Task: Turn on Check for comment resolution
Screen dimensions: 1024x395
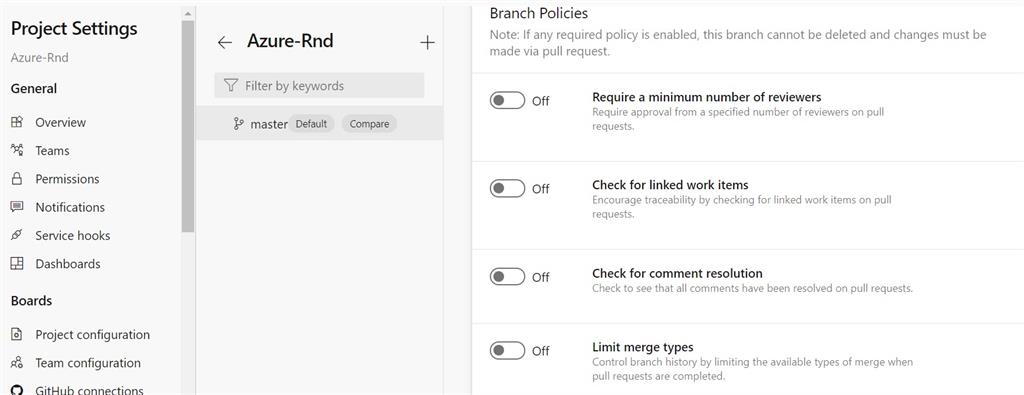Action: (507, 277)
